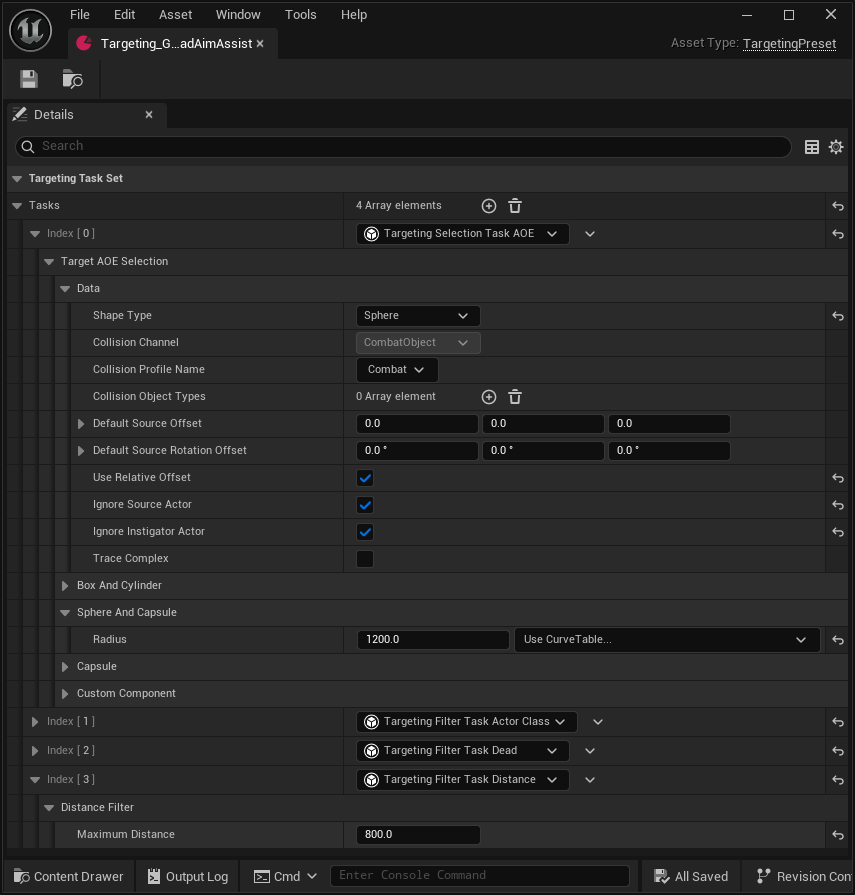The width and height of the screenshot is (855, 895).
Task: Click the TargetingPreset asset type link
Action: tap(789, 44)
